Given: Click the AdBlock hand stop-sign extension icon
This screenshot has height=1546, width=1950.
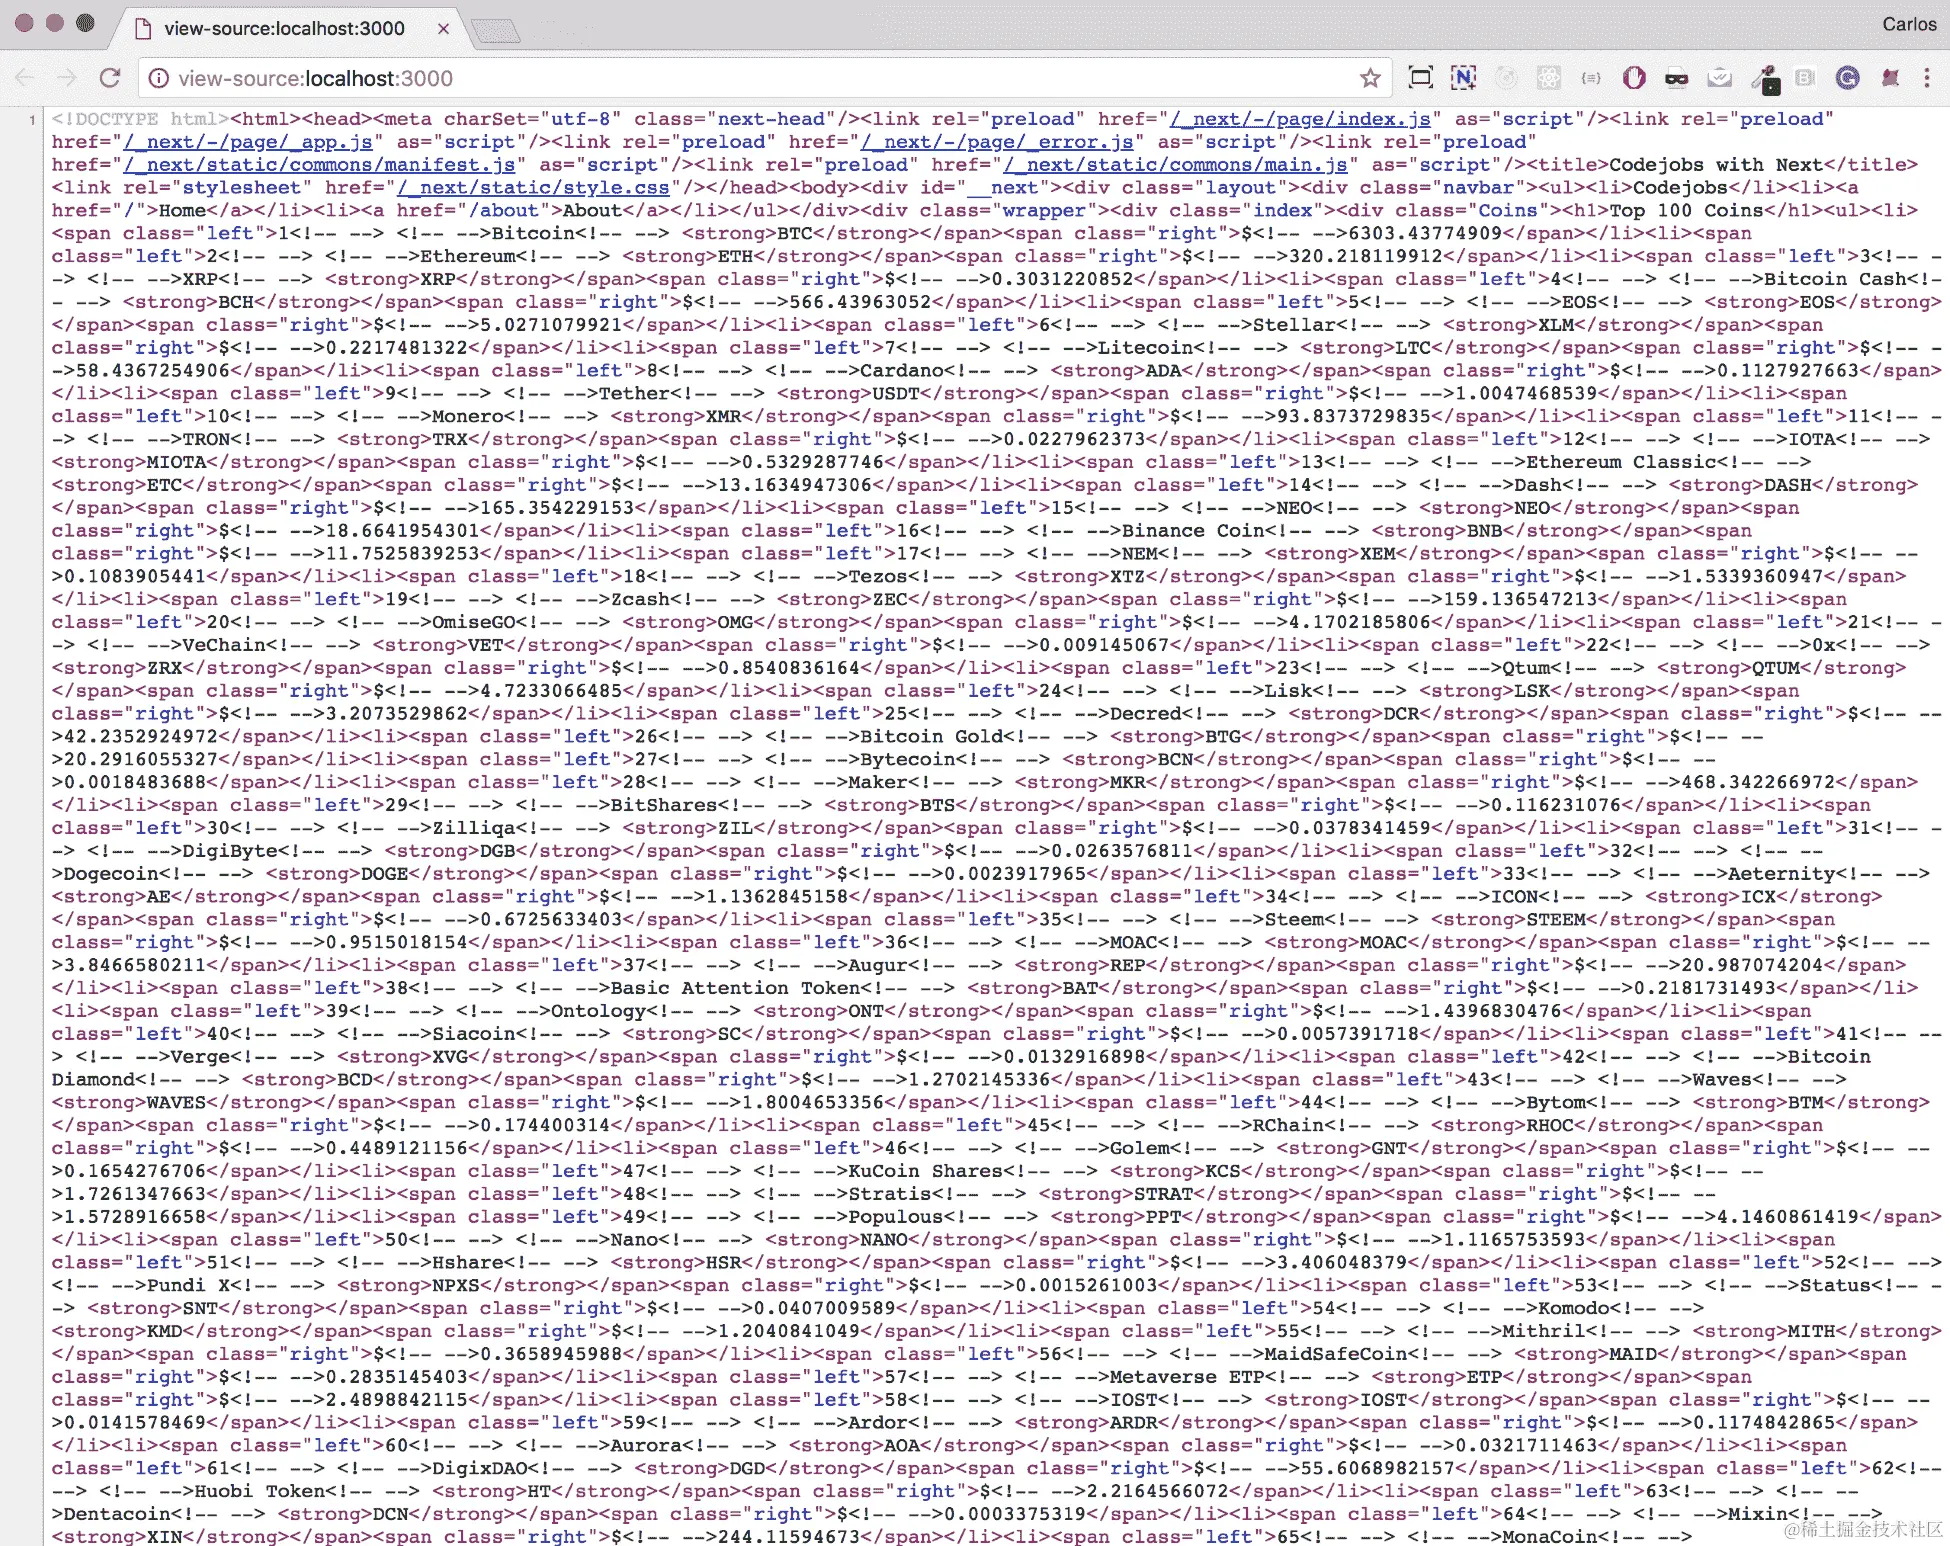Looking at the screenshot, I should coord(1633,78).
